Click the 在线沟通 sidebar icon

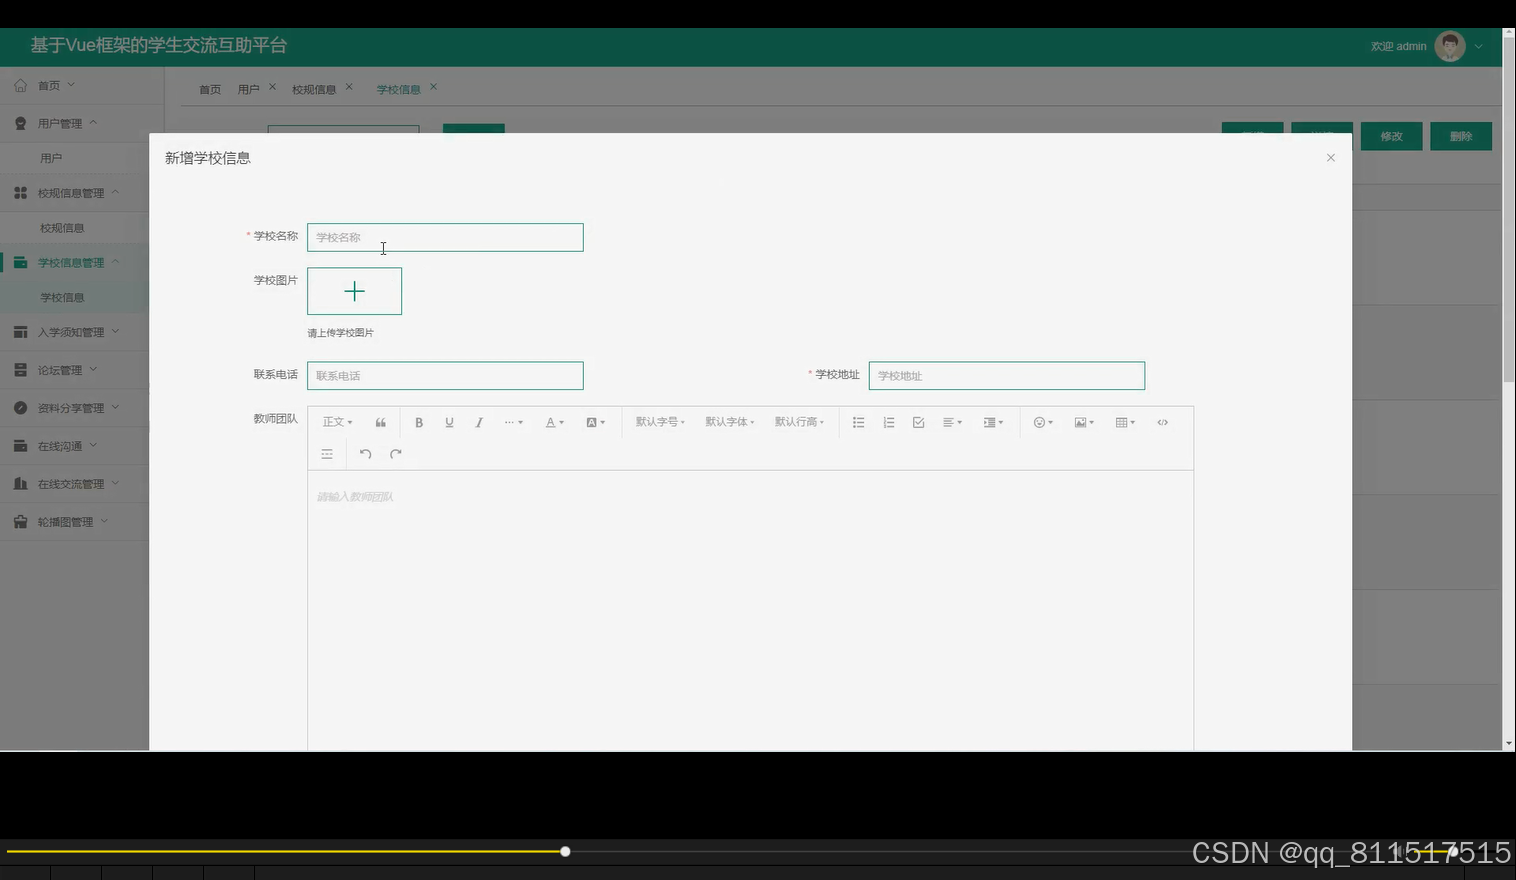click(20, 446)
